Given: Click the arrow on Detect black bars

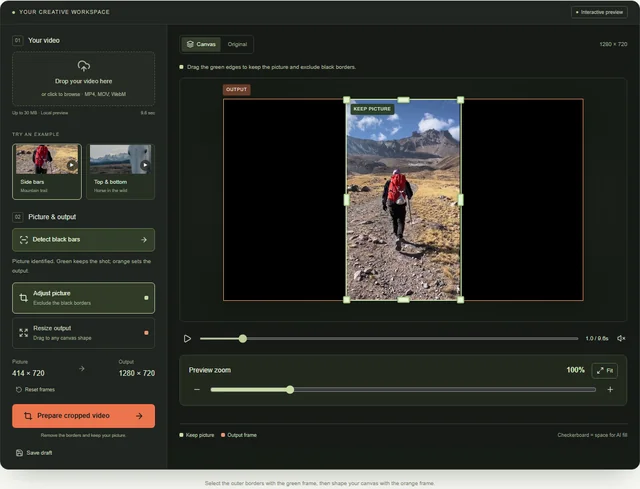Looking at the screenshot, I should (144, 240).
